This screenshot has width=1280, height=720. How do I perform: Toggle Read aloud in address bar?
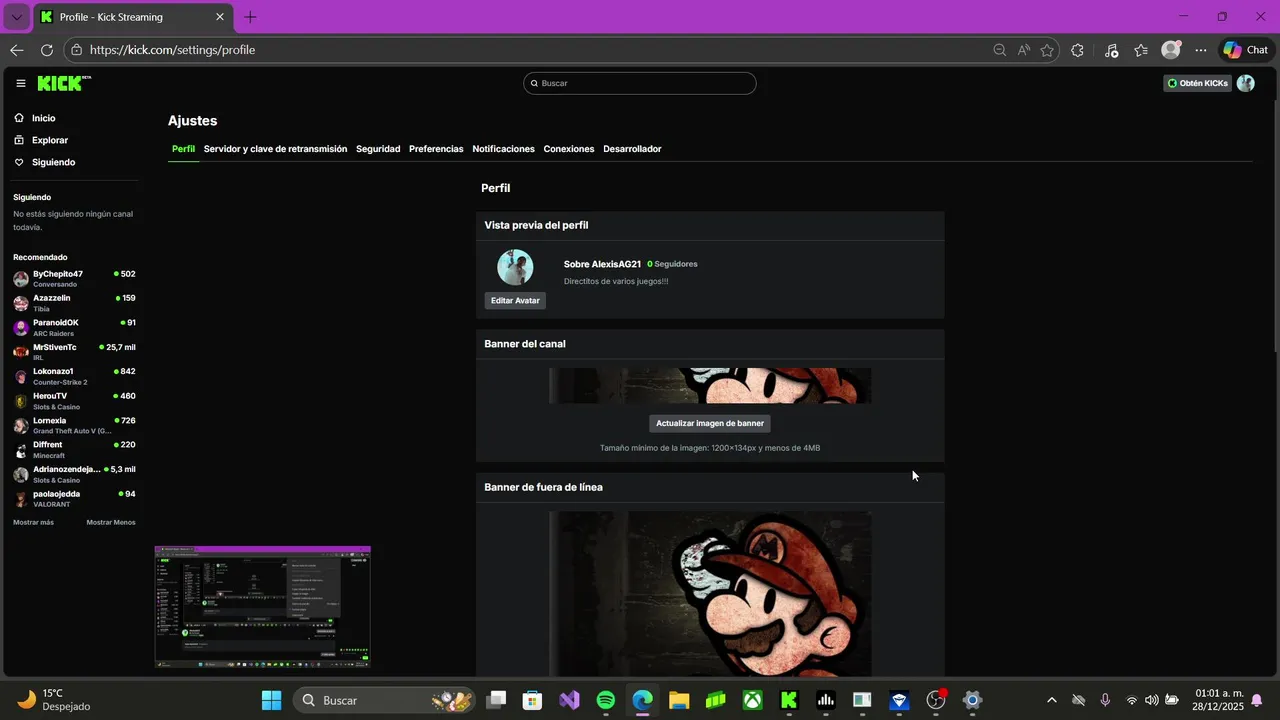pyautogui.click(x=1023, y=50)
